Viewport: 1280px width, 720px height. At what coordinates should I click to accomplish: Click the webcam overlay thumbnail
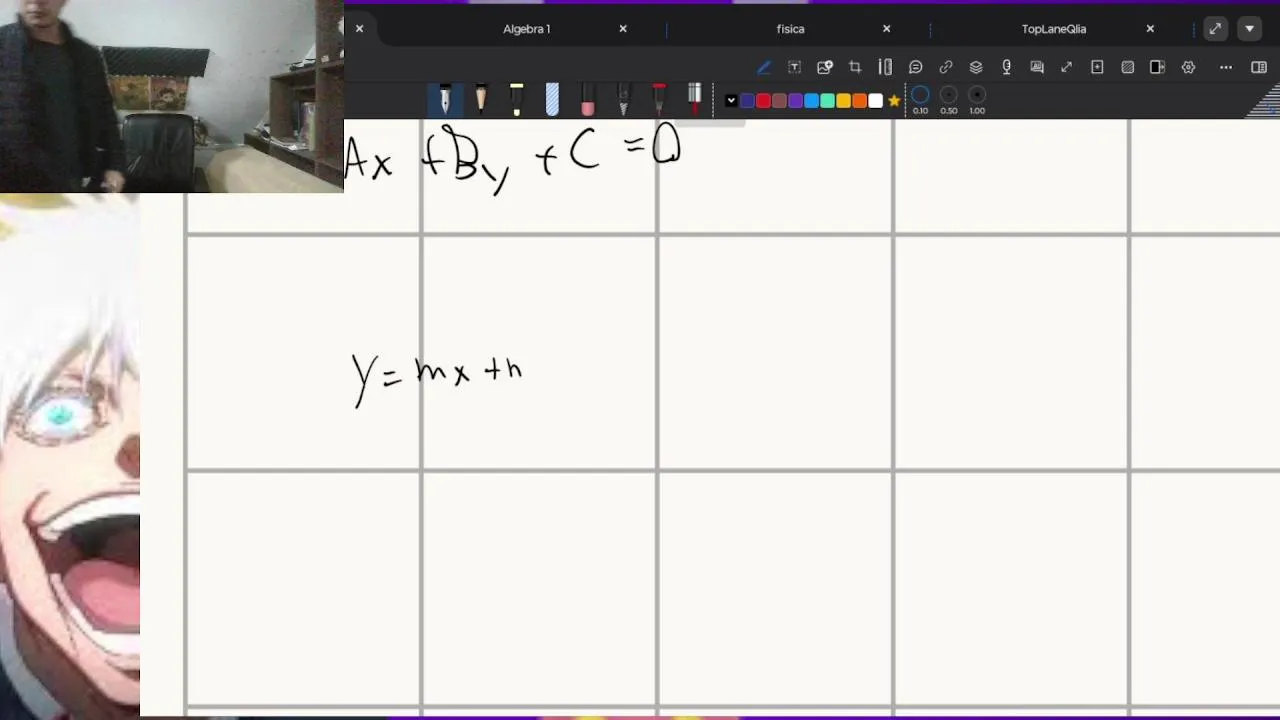coord(171,96)
